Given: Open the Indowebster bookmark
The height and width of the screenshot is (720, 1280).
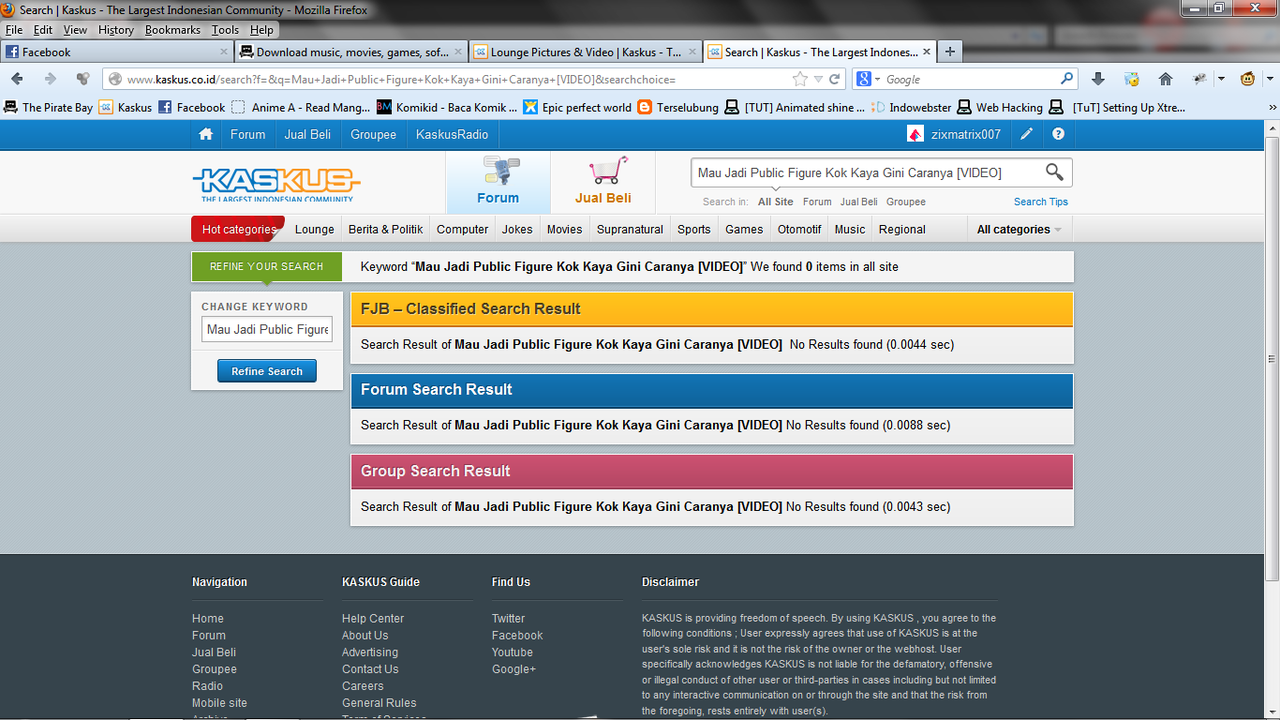Looking at the screenshot, I should point(911,107).
